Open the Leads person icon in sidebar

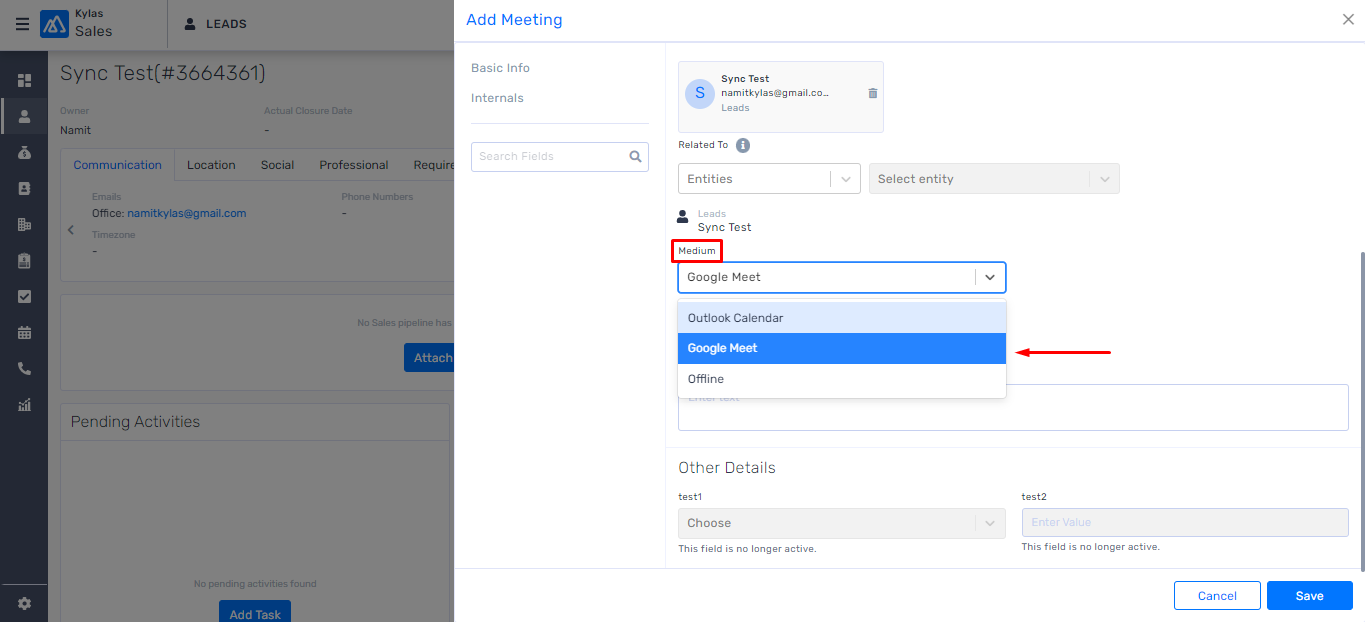[x=24, y=116]
